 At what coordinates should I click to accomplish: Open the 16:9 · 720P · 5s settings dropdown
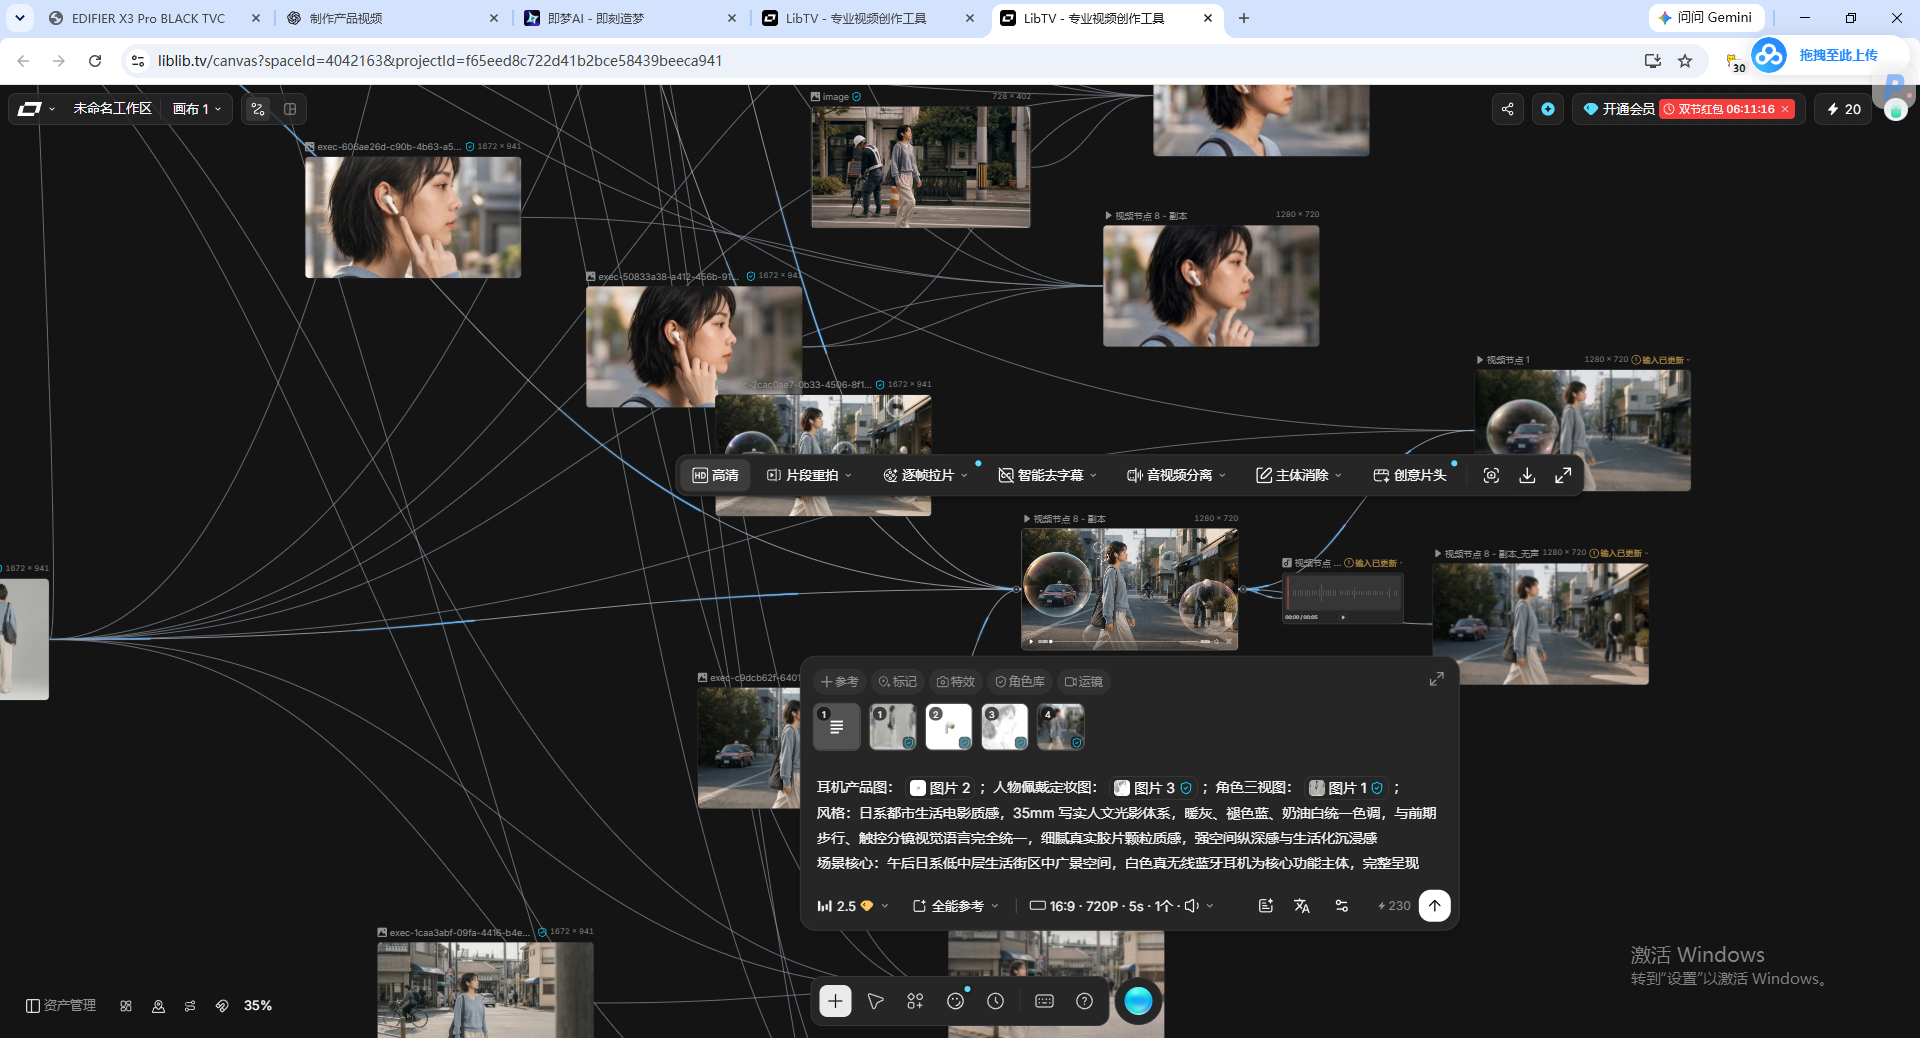point(1121,906)
